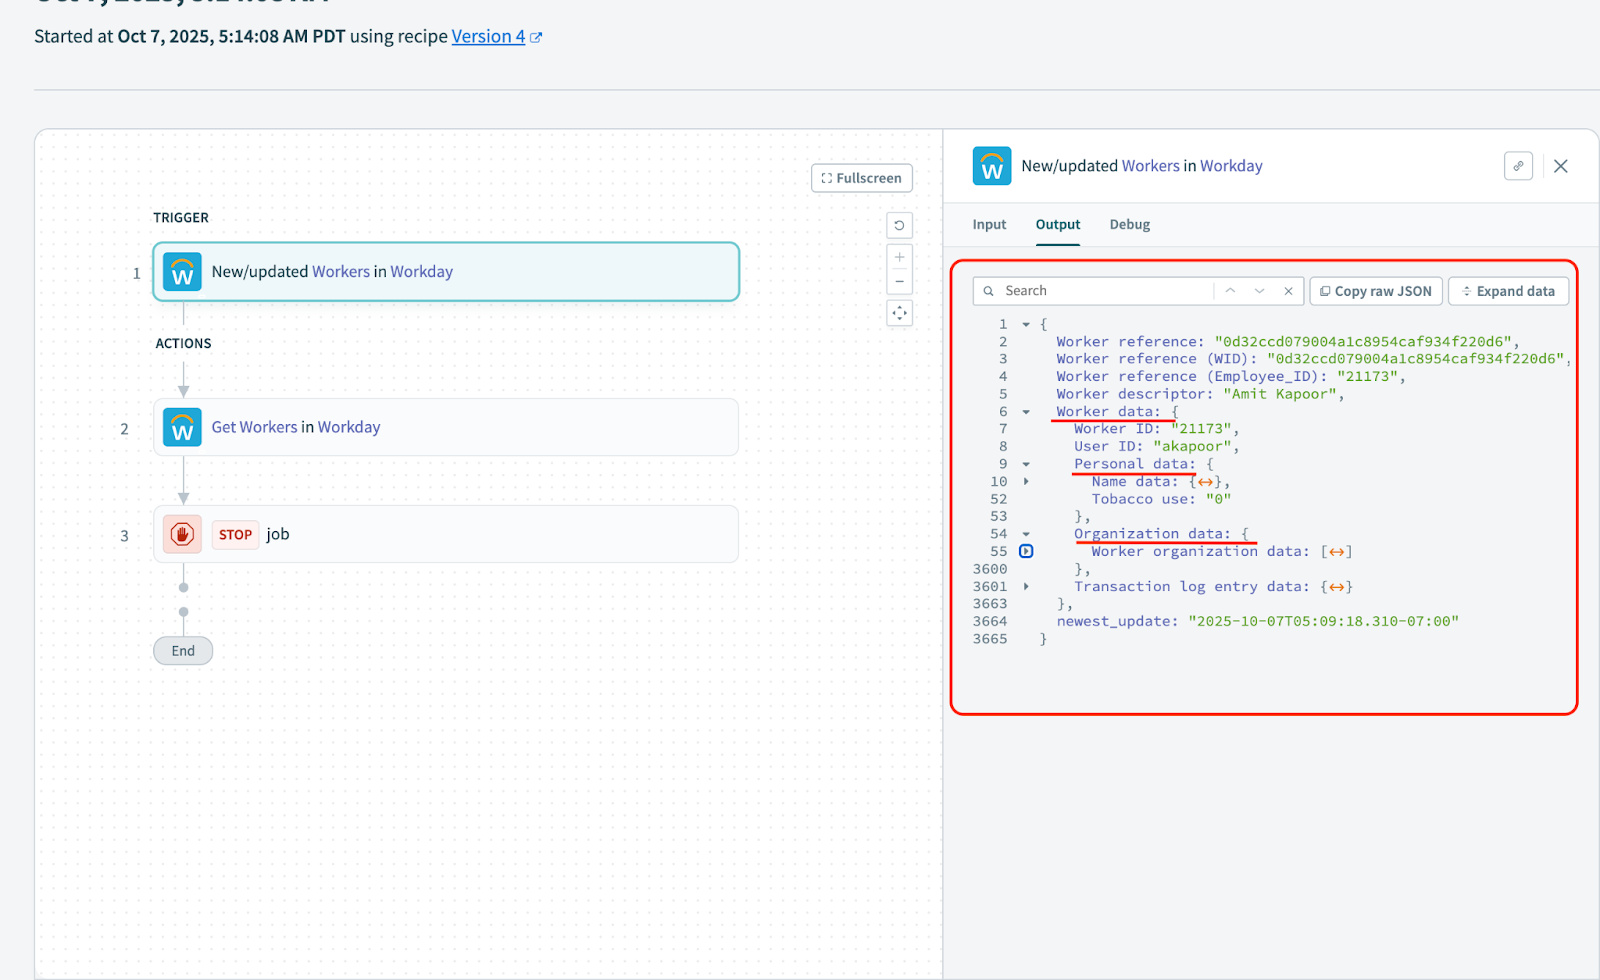The image size is (1600, 980).
Task: Switch to the Output tab
Action: coord(1058,225)
